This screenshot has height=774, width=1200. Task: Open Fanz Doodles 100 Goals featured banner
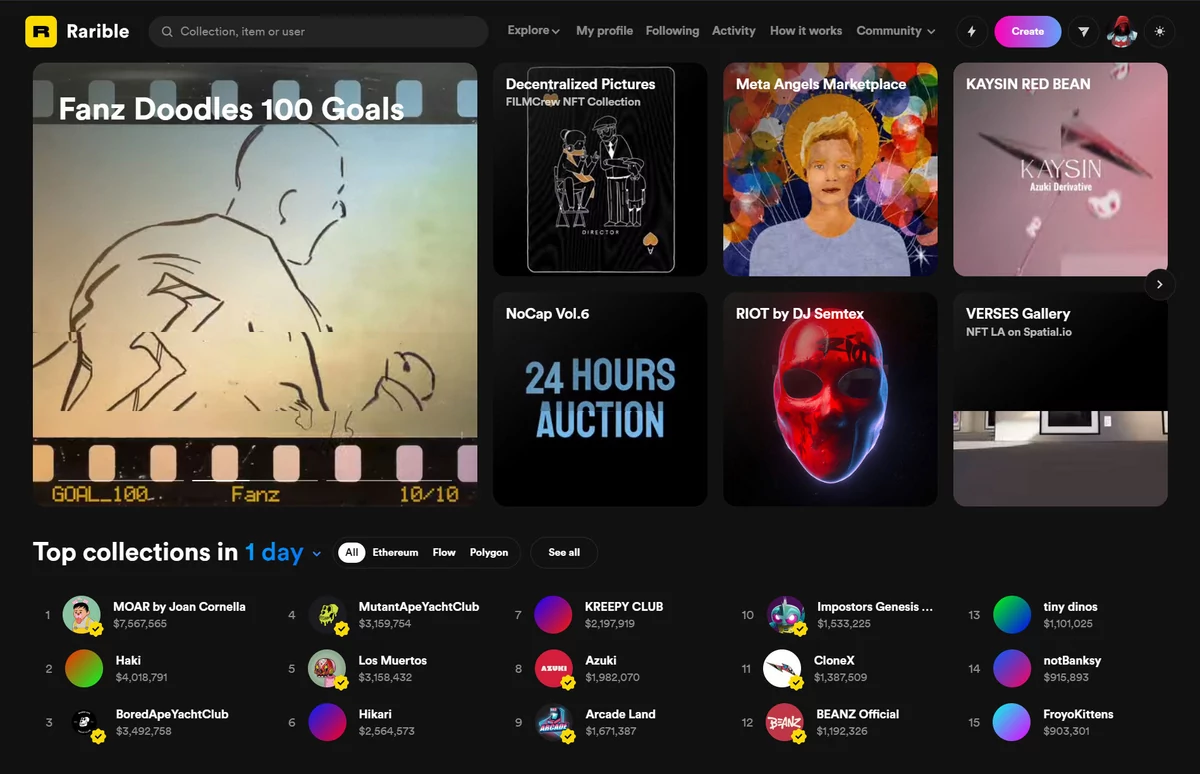255,284
